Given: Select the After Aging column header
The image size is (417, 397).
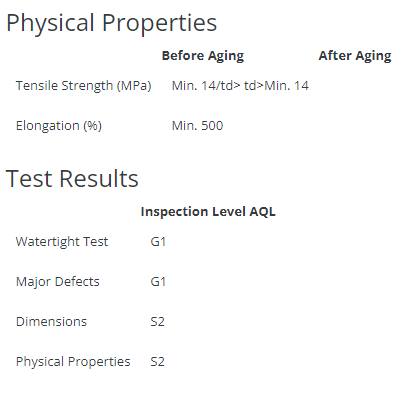Looking at the screenshot, I should pos(355,56).
